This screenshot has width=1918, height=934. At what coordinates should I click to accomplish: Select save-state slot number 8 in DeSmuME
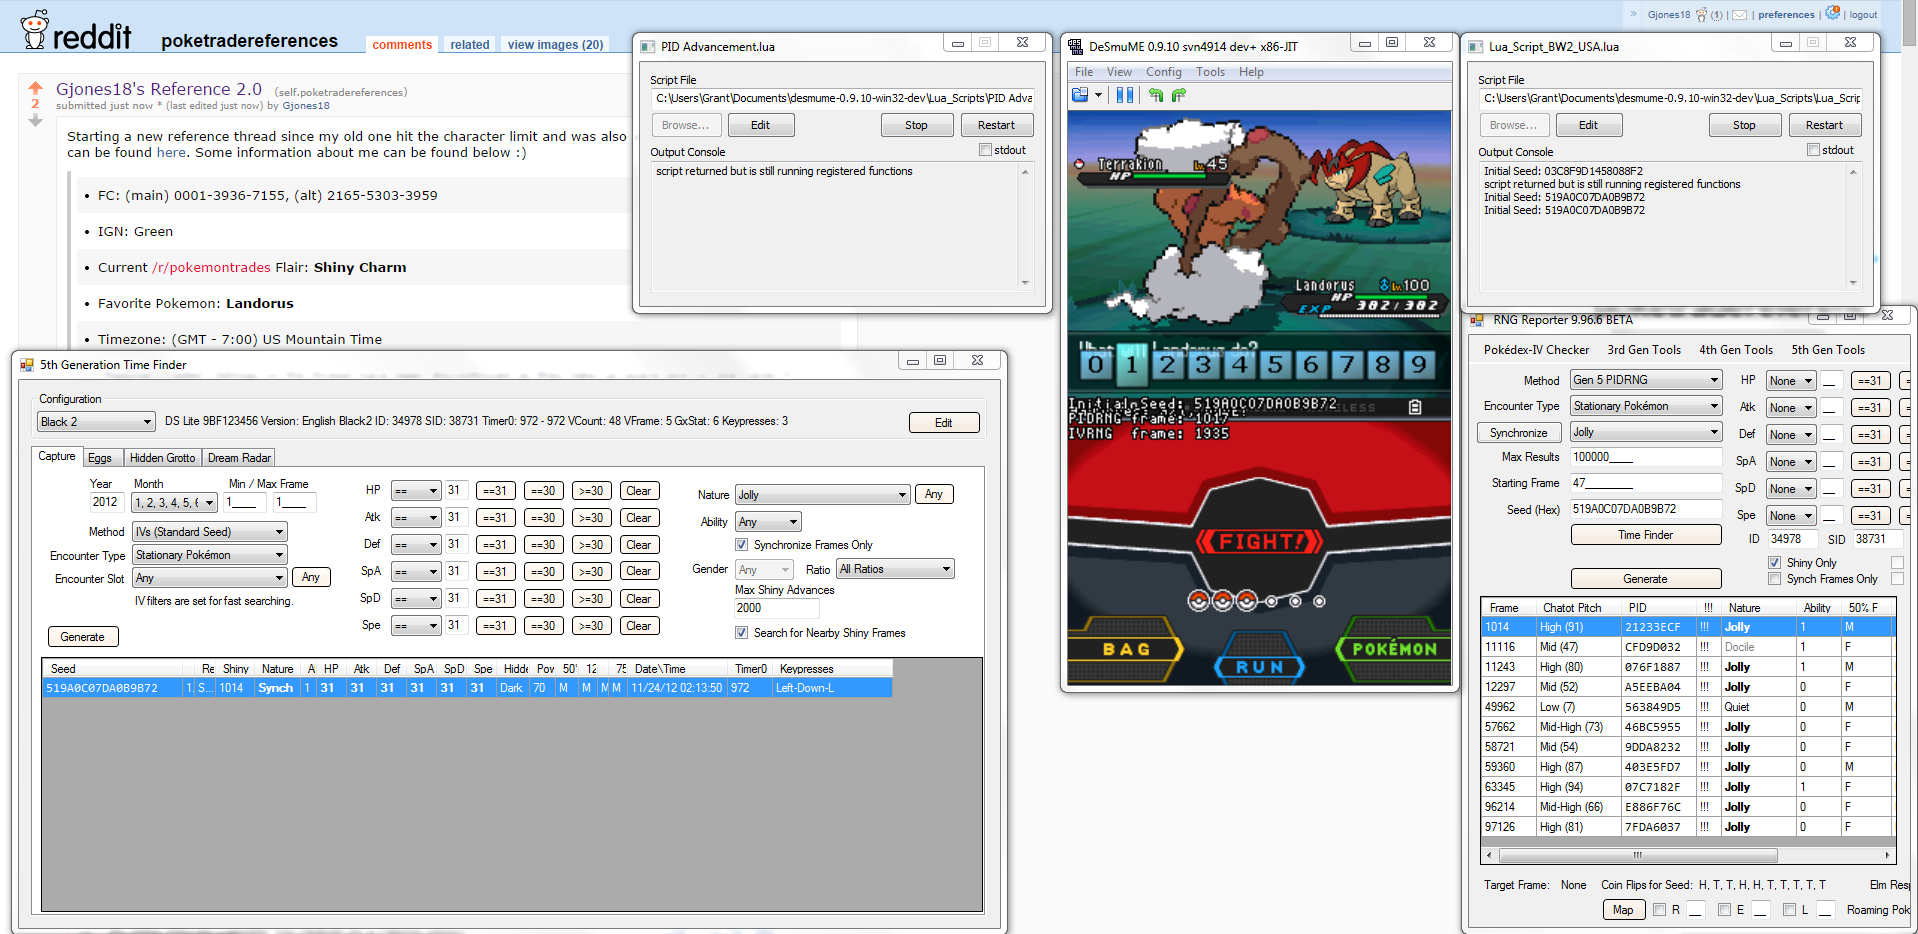(x=1384, y=364)
